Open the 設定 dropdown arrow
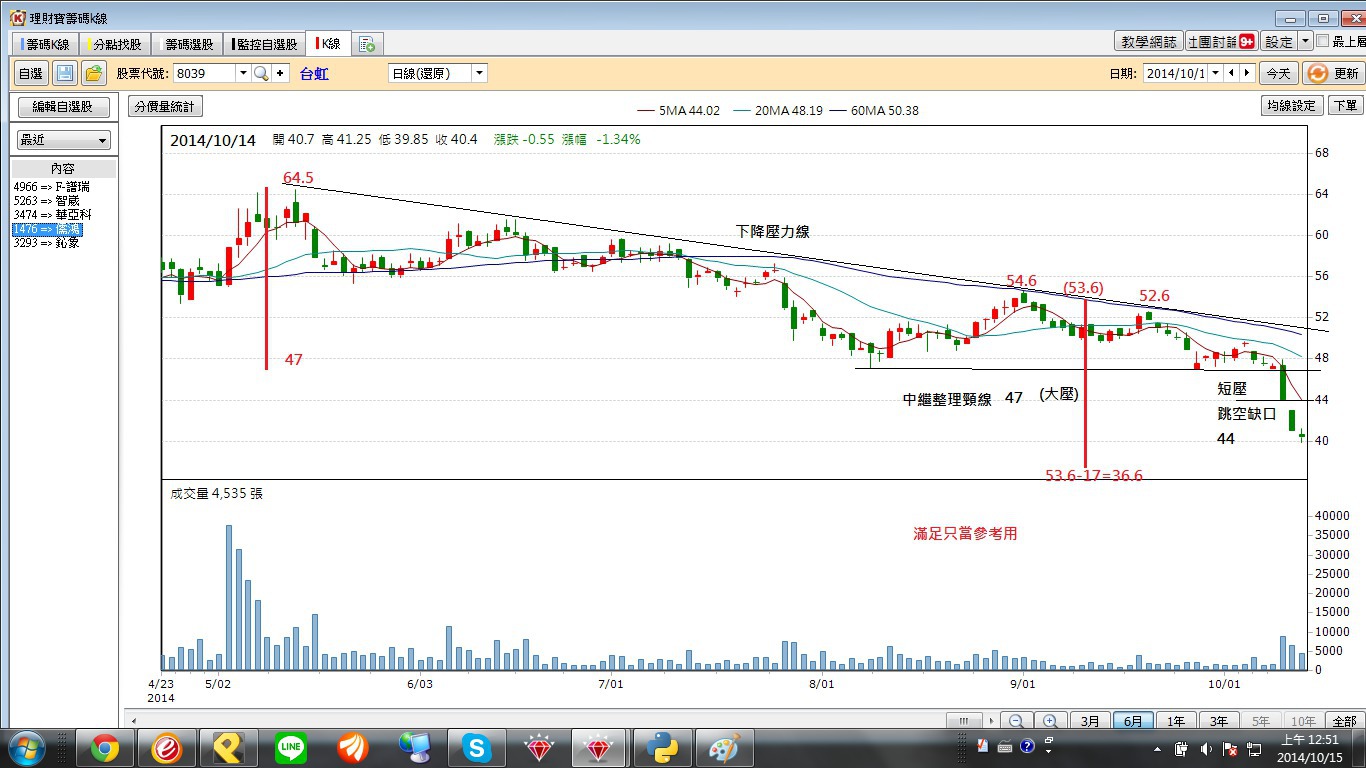 coord(1305,42)
